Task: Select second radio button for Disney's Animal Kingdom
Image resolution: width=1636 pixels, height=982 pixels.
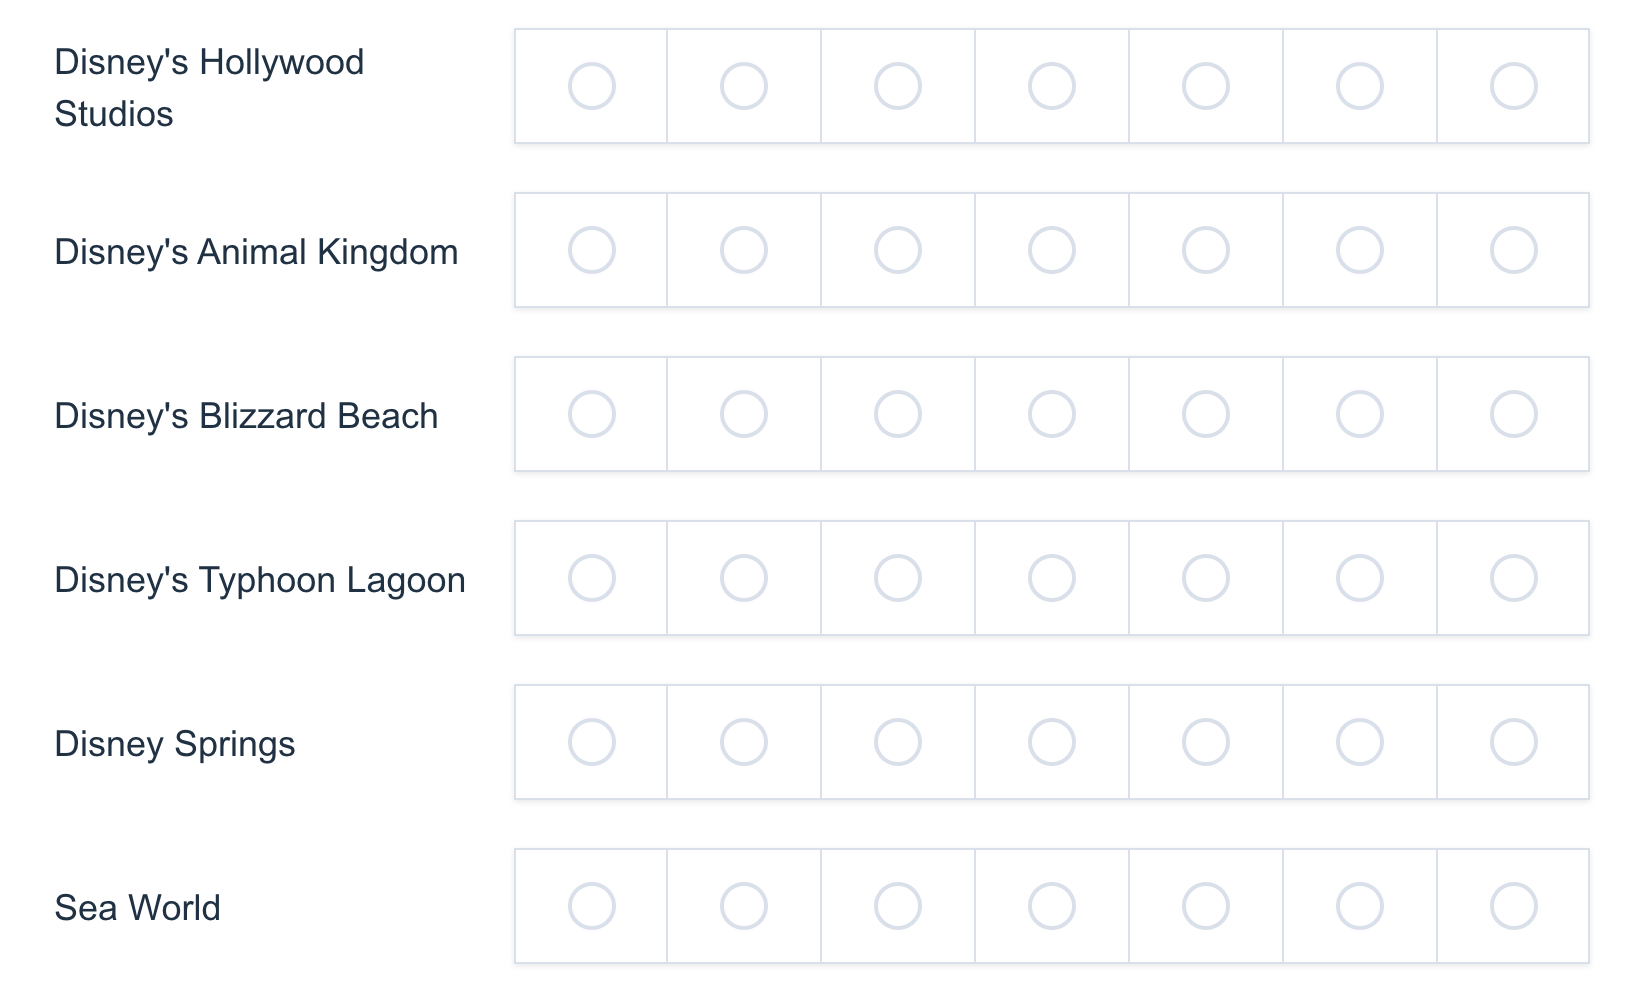Action: [x=744, y=250]
